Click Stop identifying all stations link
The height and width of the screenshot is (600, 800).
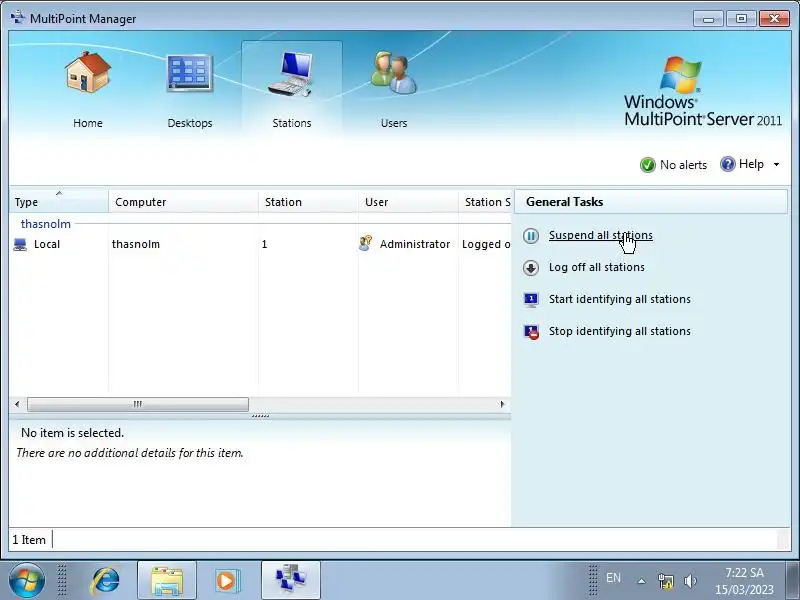(619, 331)
